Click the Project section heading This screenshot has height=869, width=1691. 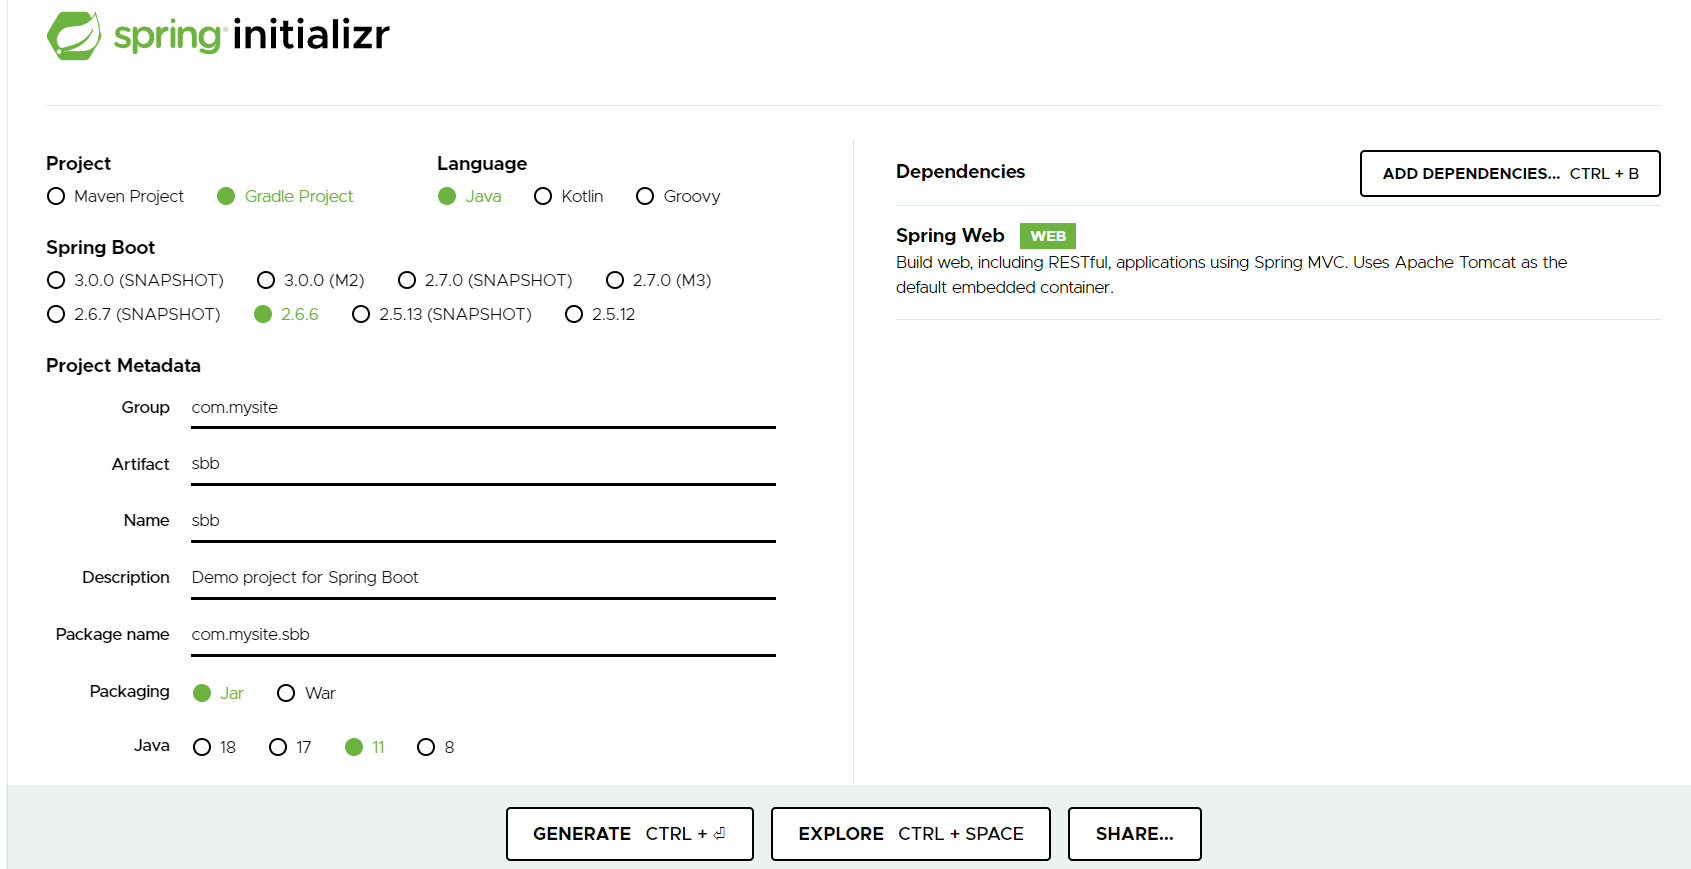[x=78, y=164]
